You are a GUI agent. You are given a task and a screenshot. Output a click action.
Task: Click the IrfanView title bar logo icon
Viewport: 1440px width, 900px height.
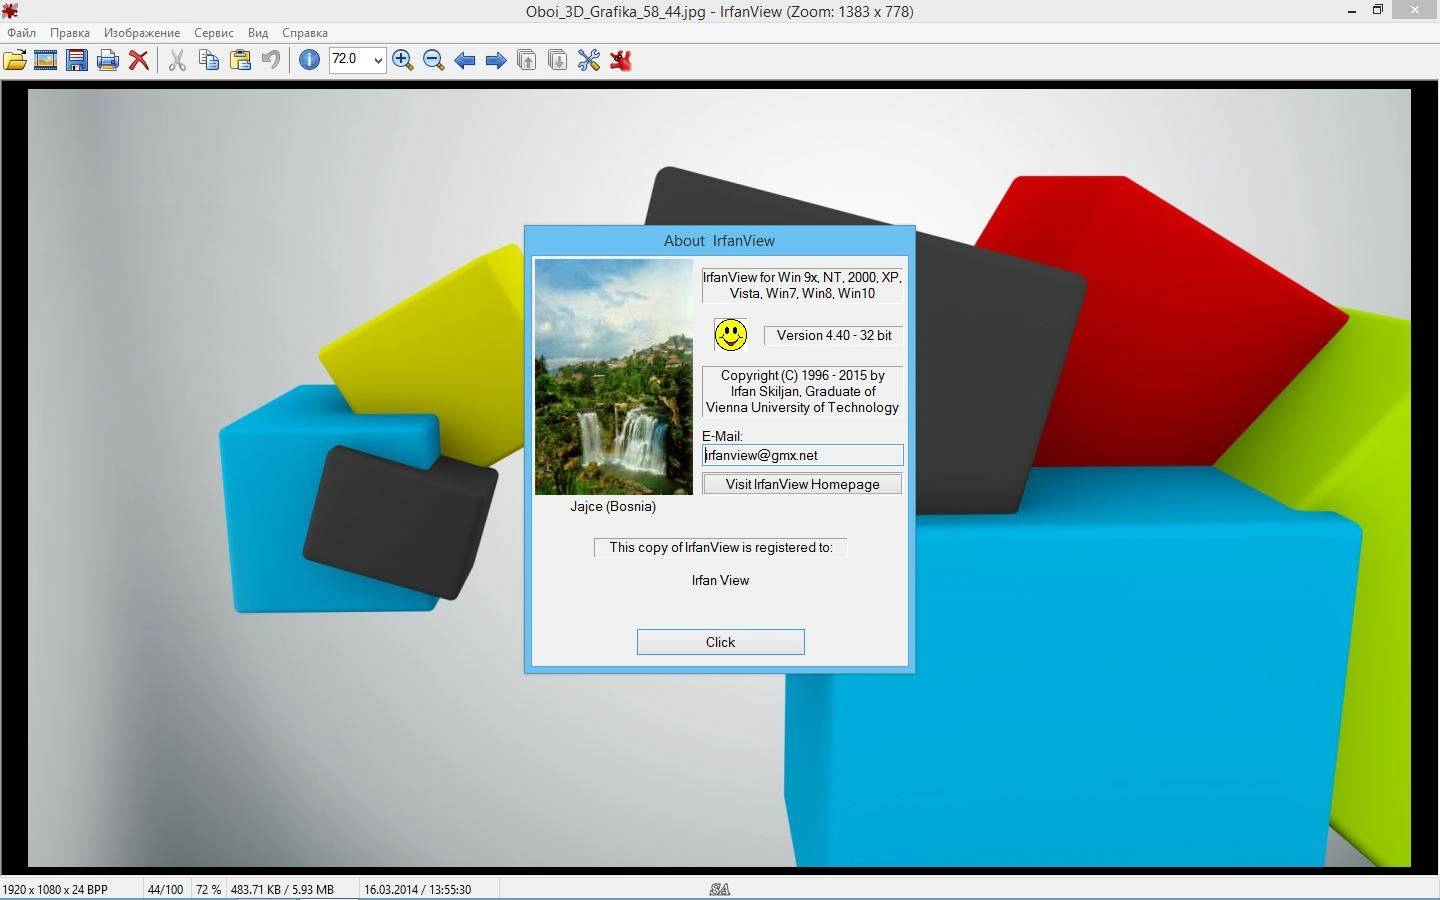(10, 11)
